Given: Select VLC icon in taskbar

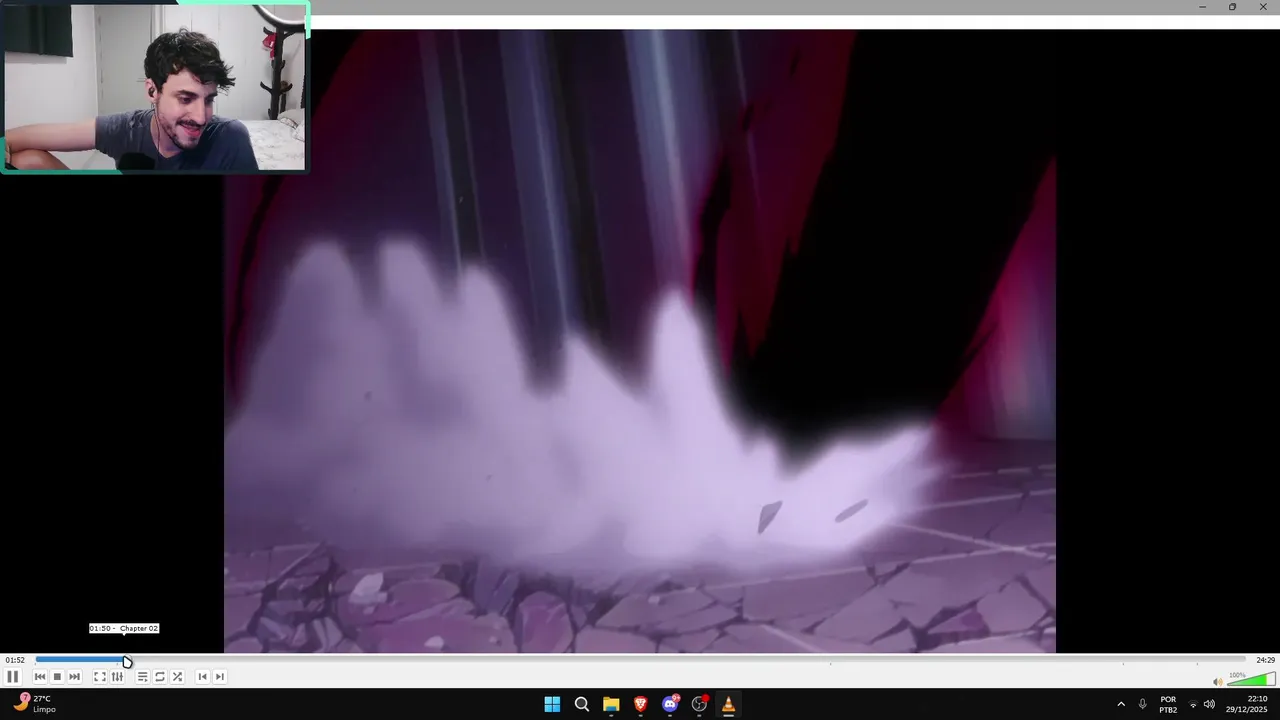Looking at the screenshot, I should (728, 704).
